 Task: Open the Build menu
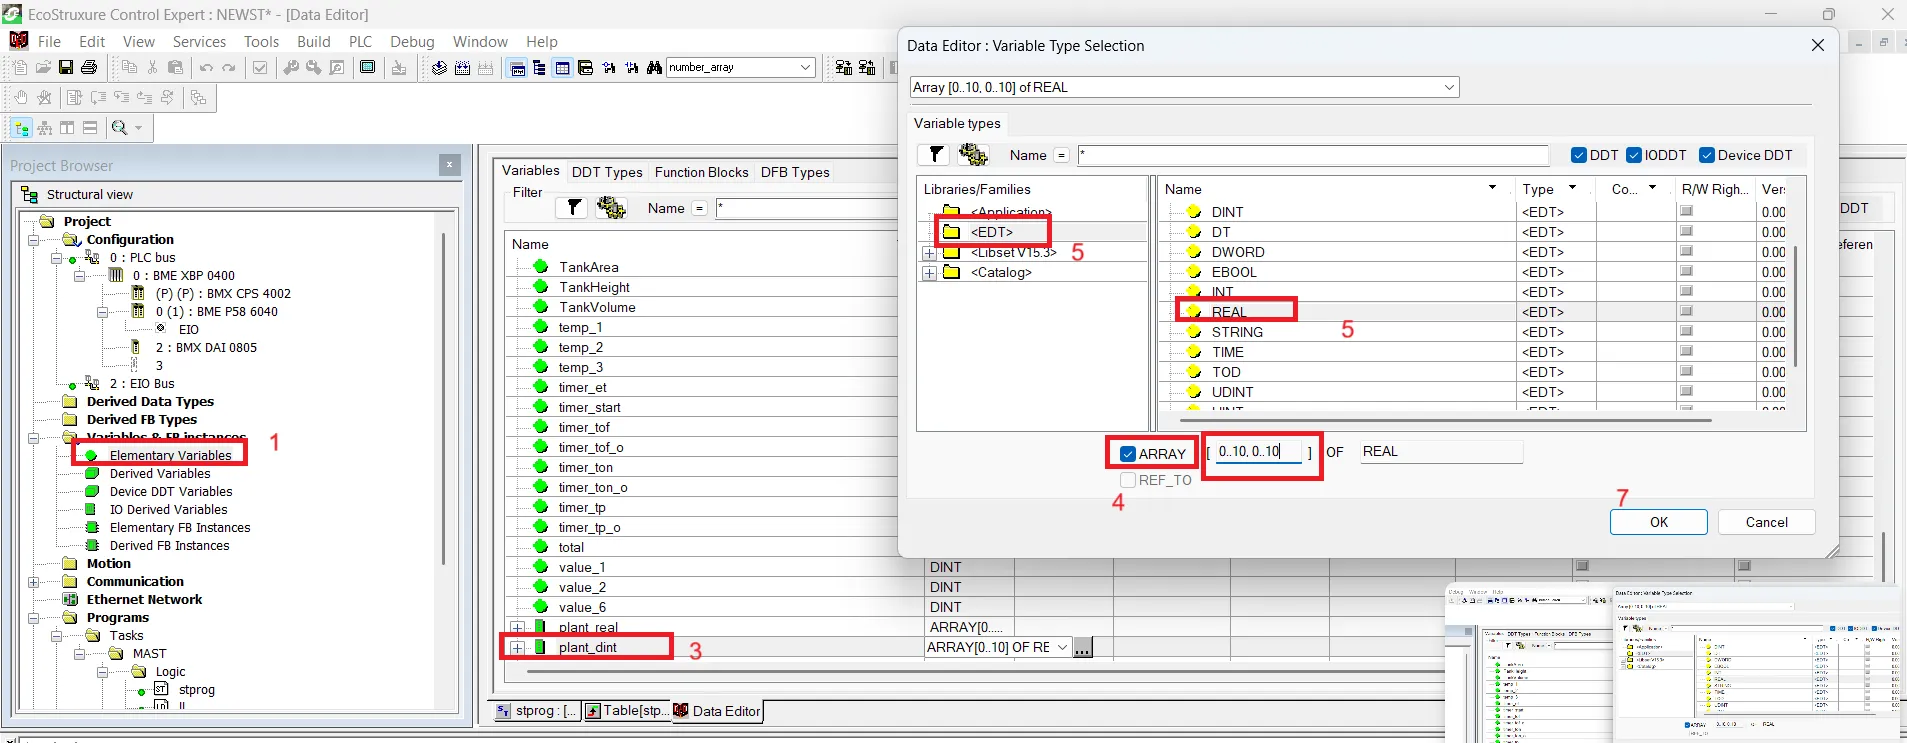click(x=313, y=42)
